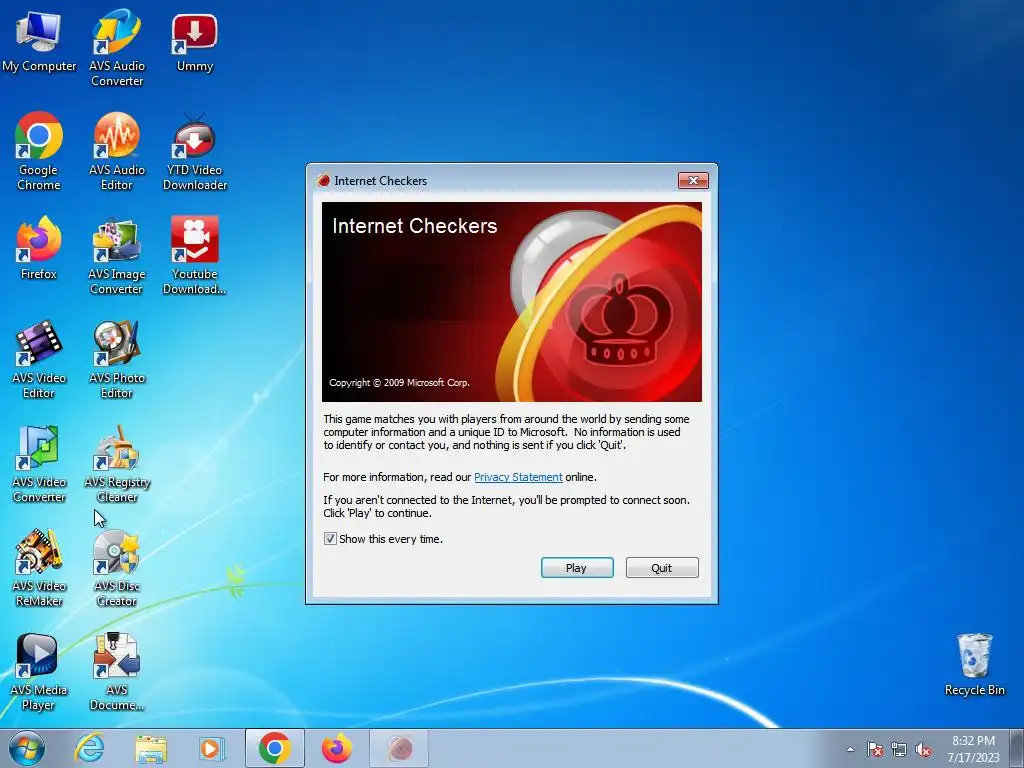Open My Computer desktop icon
Viewport: 1024px width, 768px height.
39,40
